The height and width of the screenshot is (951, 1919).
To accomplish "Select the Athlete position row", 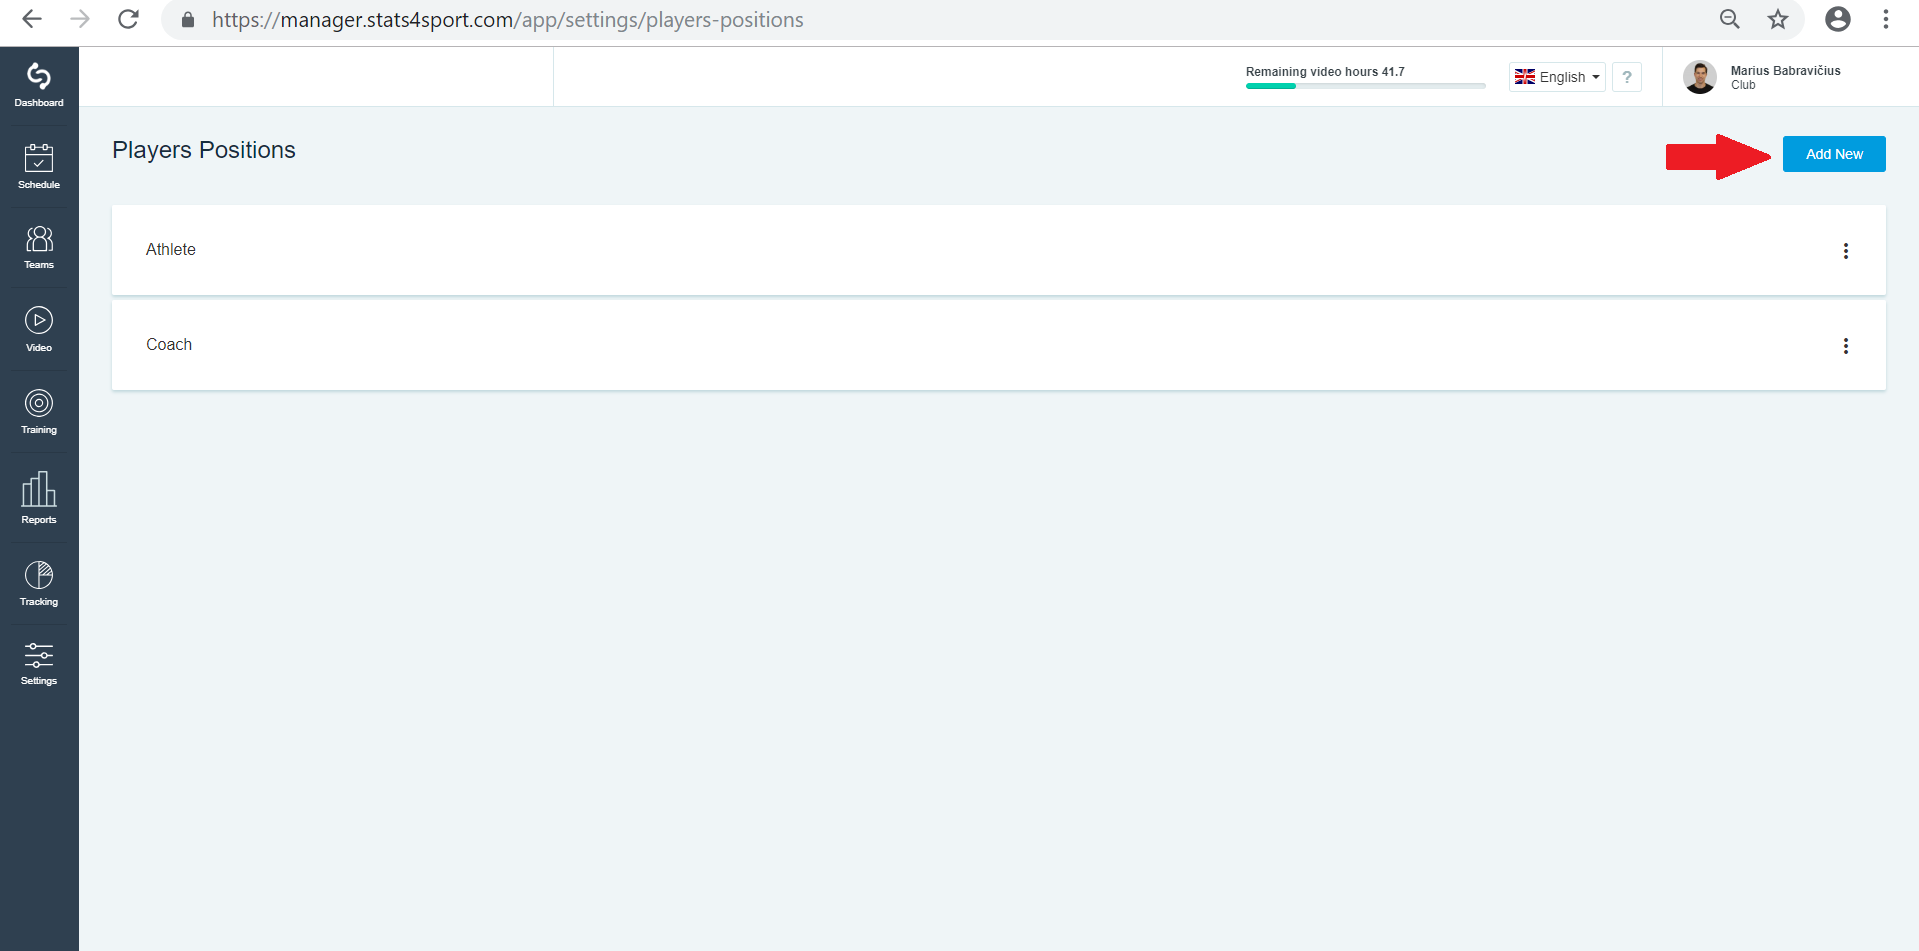I will 998,250.
